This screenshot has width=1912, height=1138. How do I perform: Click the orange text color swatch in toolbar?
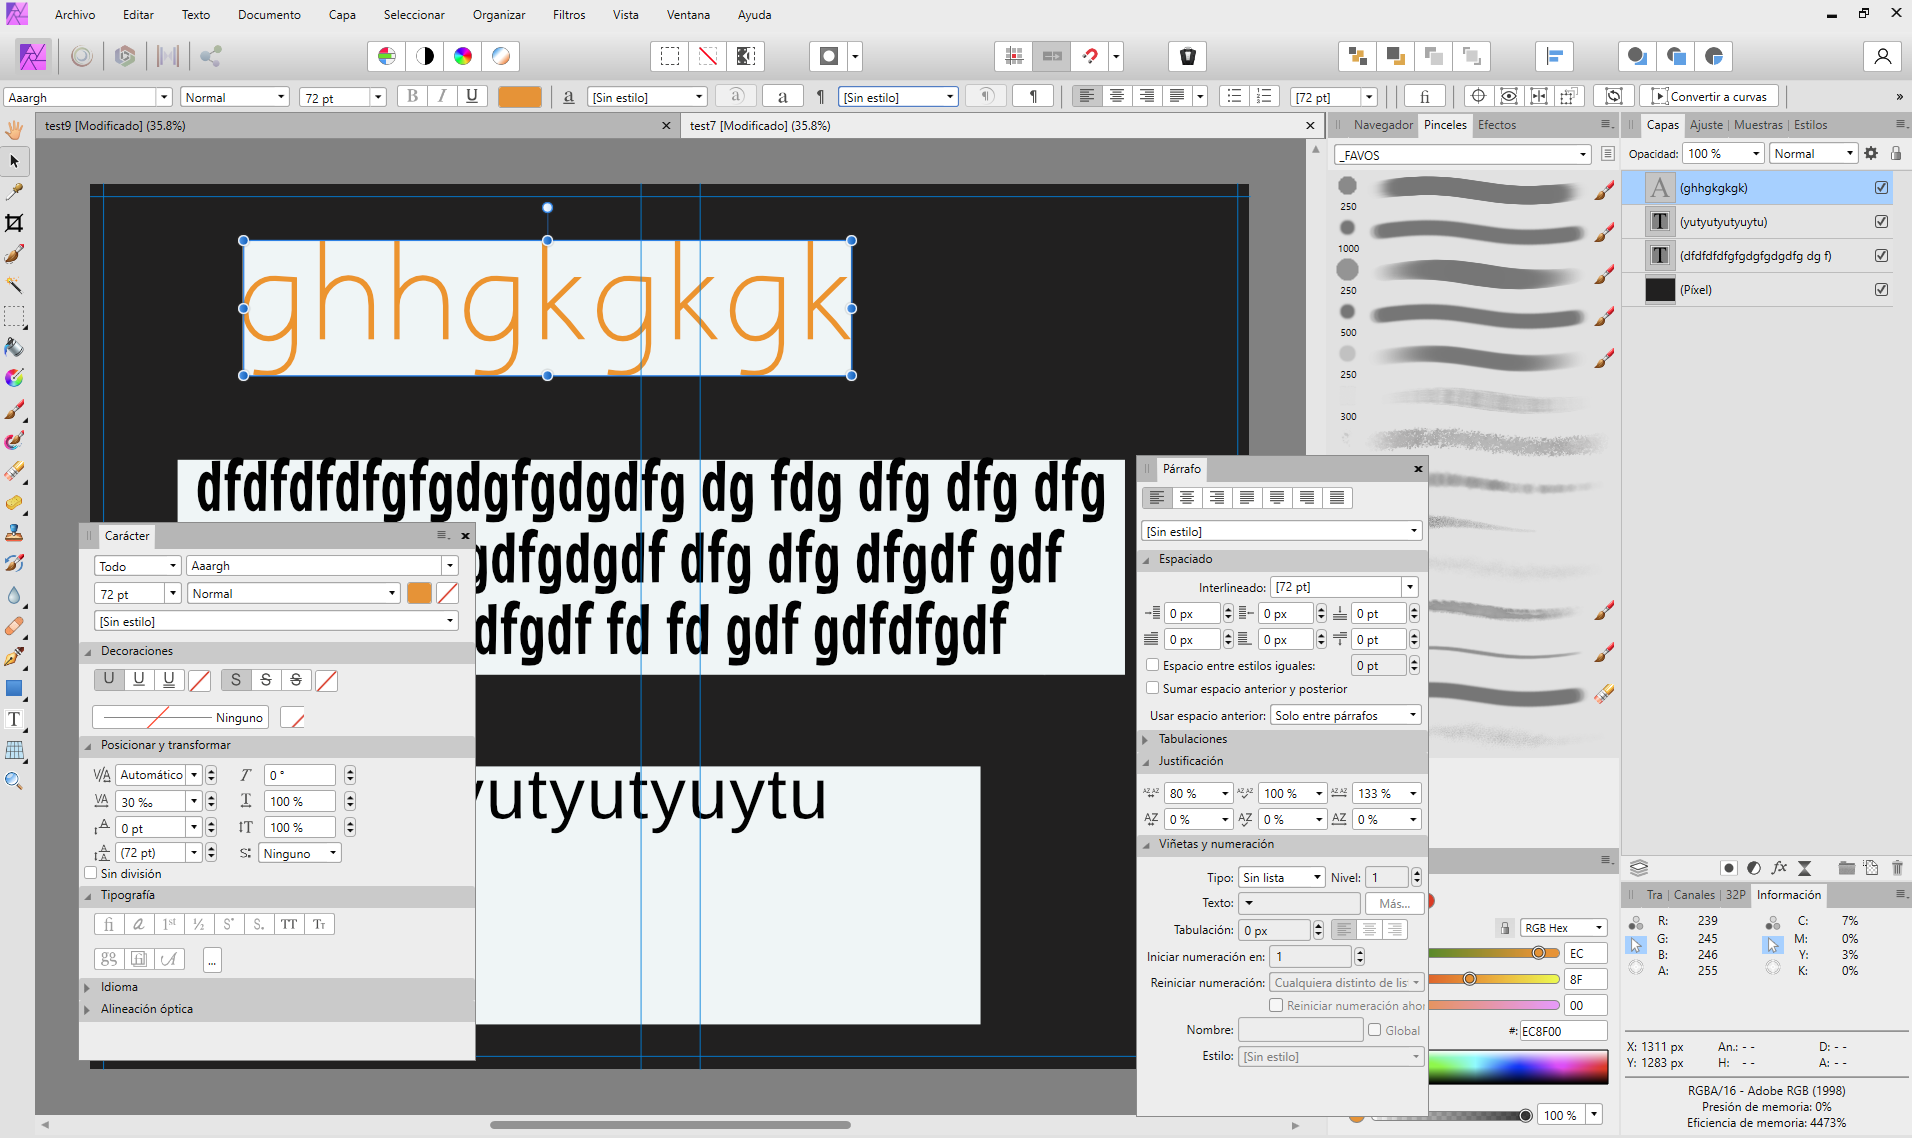click(520, 97)
